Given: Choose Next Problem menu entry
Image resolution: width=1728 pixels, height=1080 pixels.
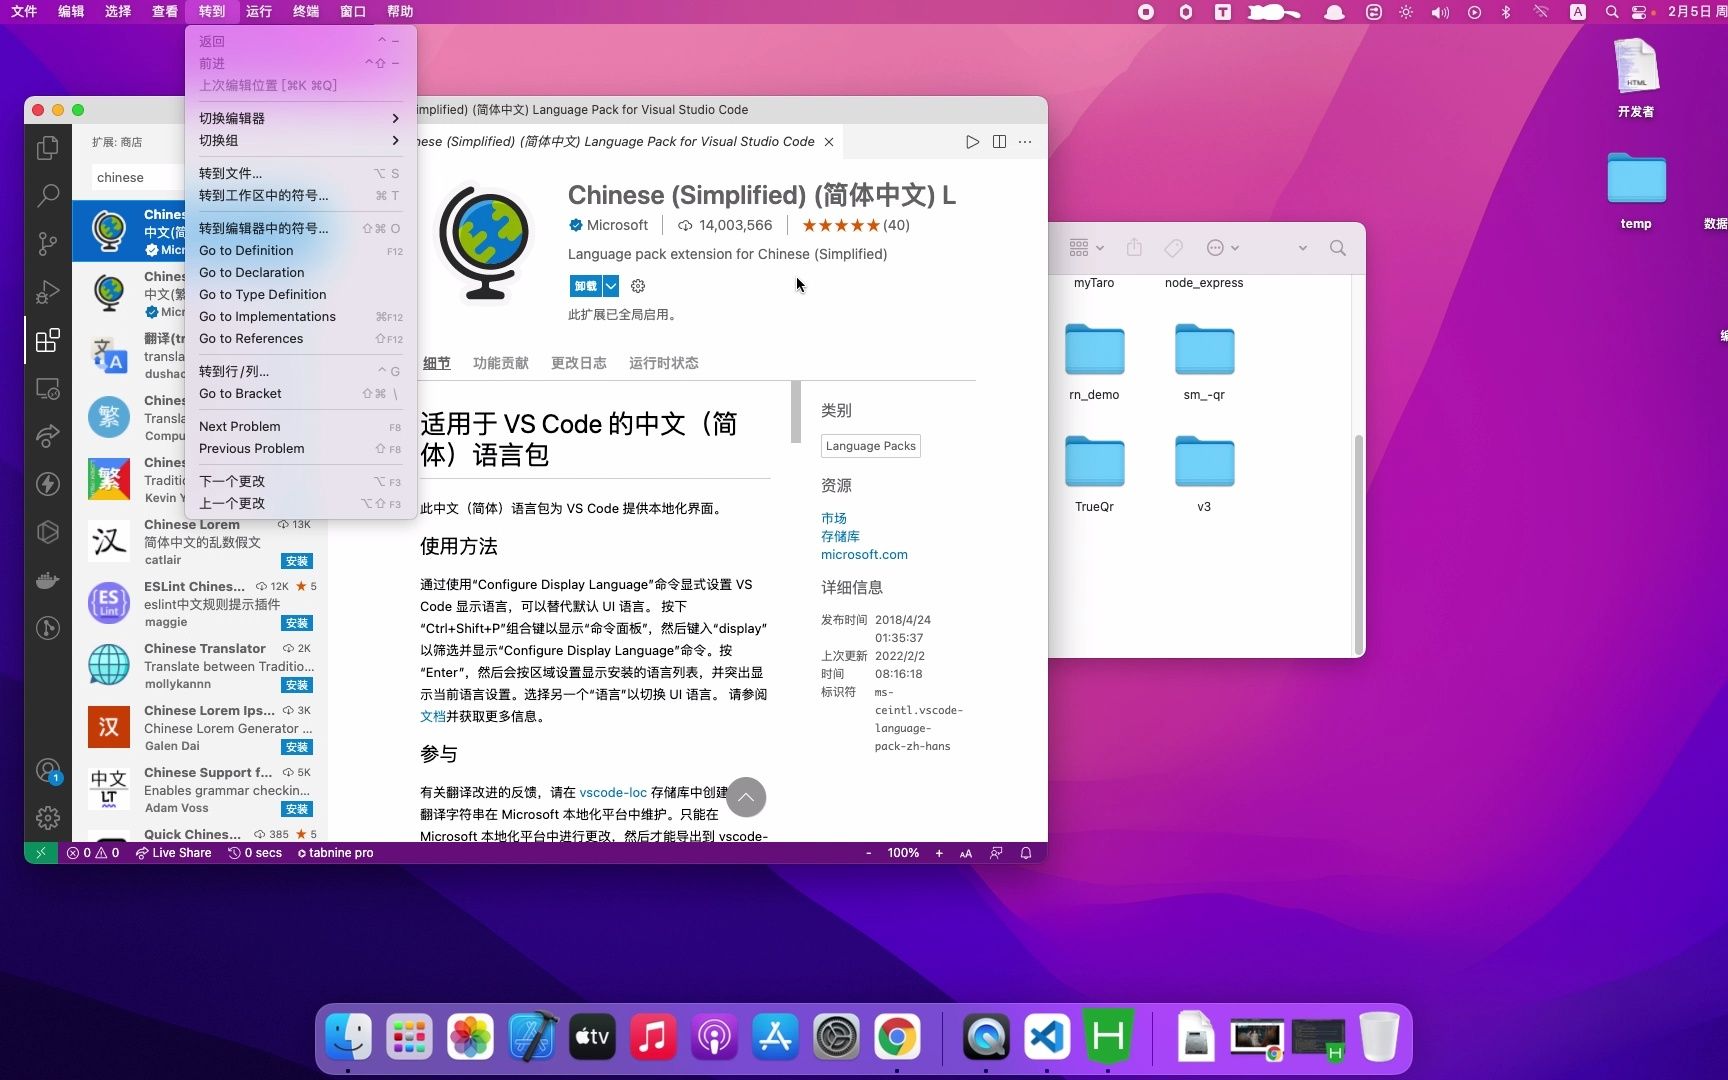Looking at the screenshot, I should tap(299, 427).
